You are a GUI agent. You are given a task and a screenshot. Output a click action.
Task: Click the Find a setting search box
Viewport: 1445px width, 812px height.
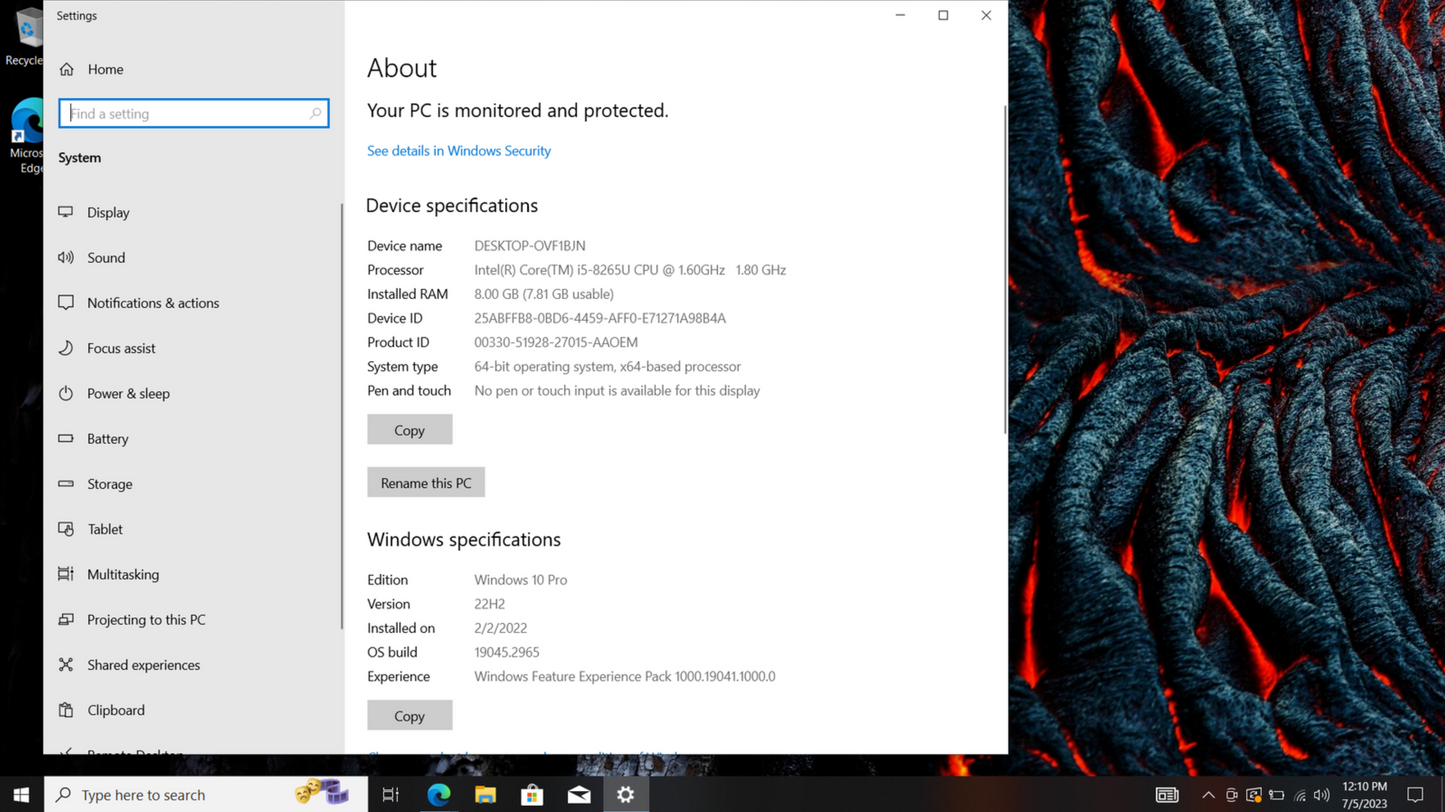[x=193, y=113]
